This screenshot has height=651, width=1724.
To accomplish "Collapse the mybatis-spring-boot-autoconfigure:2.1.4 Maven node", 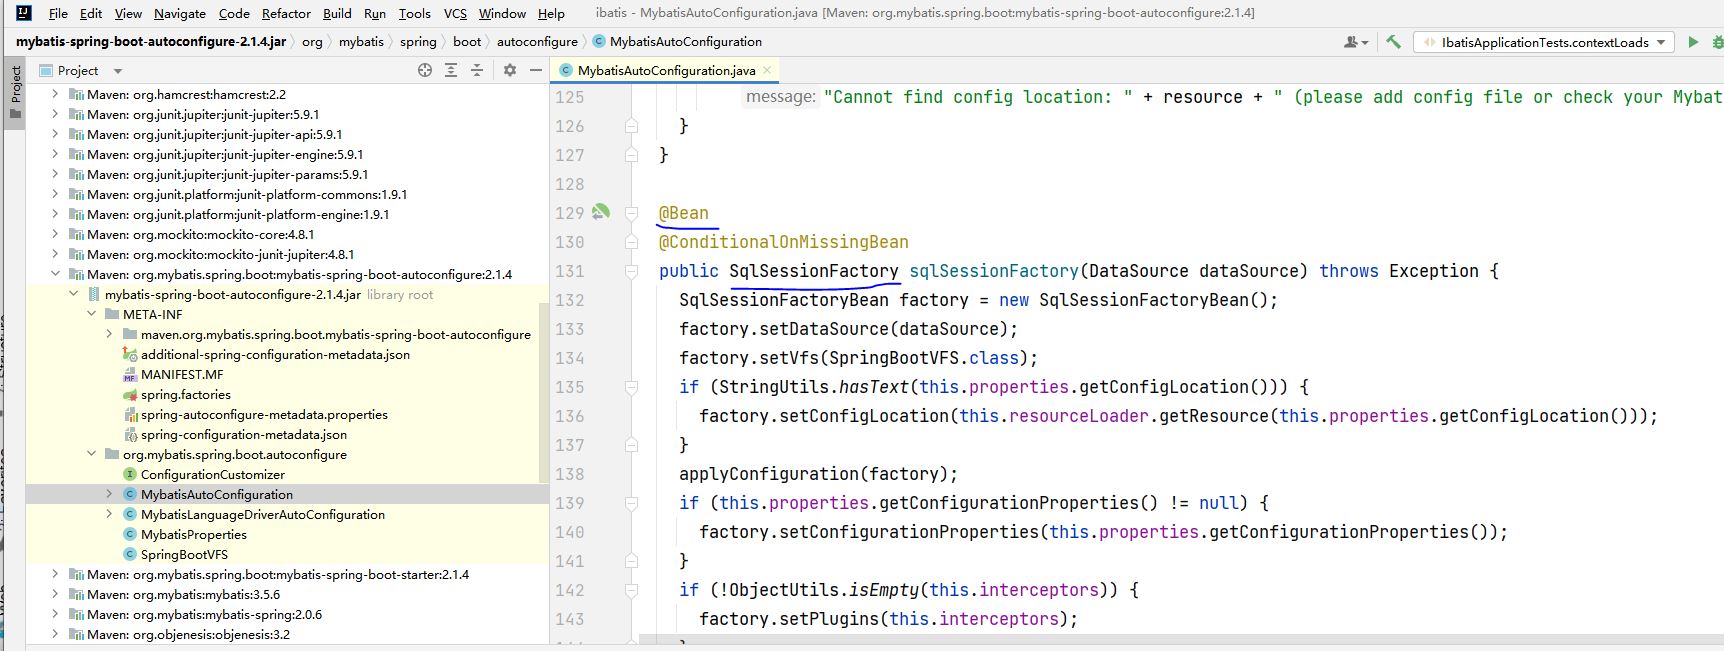I will pos(54,274).
